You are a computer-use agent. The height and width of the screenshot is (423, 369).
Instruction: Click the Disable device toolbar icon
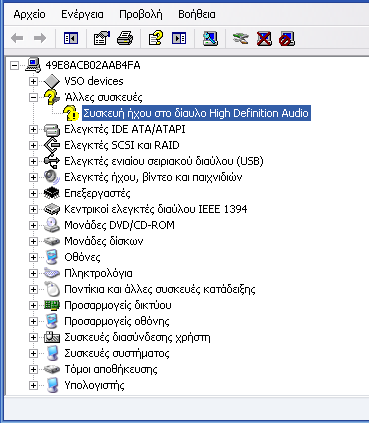287,38
